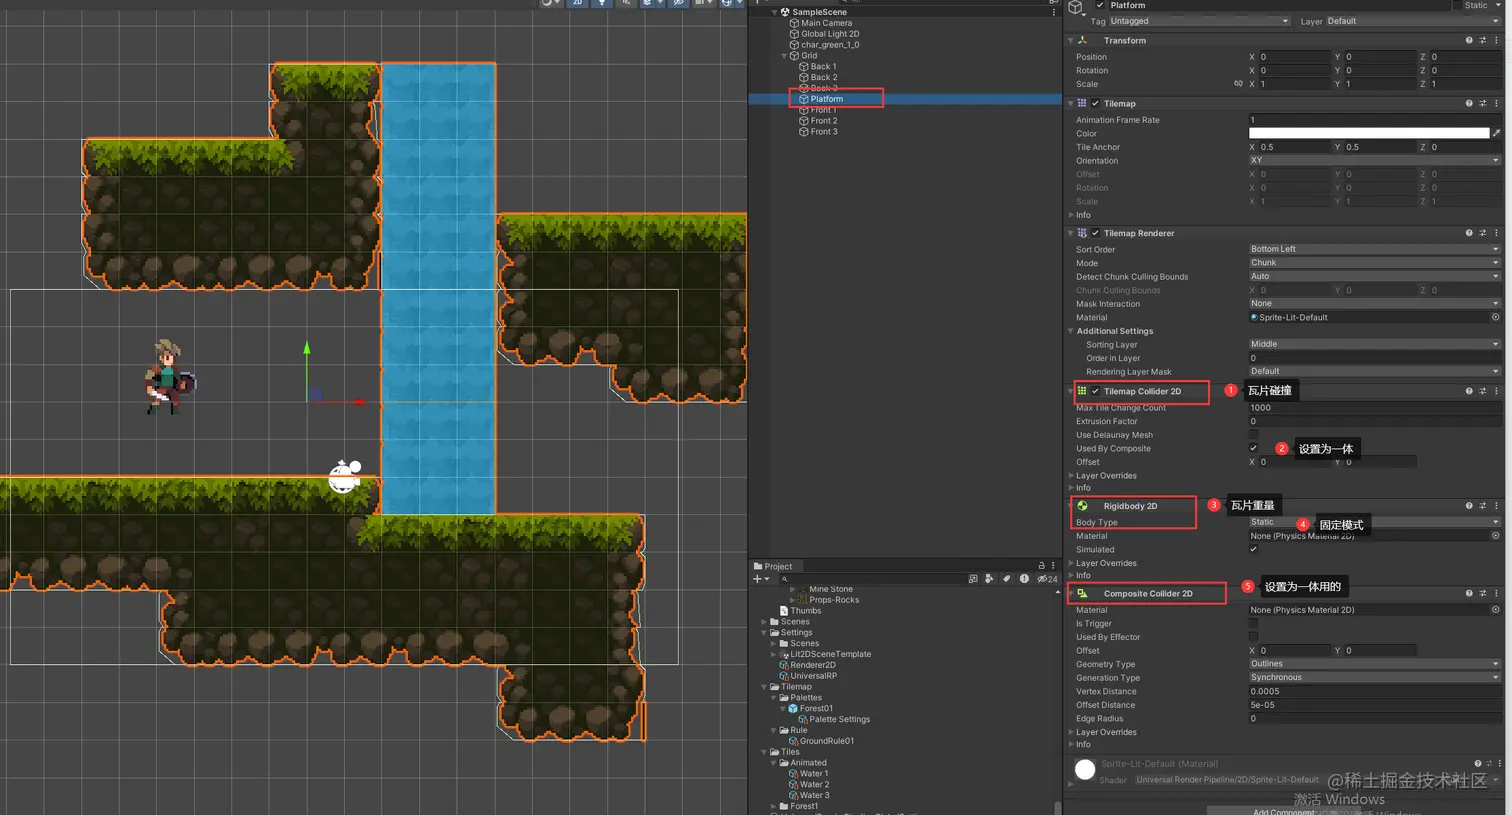This screenshot has height=815, width=1512.
Task: Uncheck Rigidbody 2D Simulated checkbox
Action: coord(1253,549)
